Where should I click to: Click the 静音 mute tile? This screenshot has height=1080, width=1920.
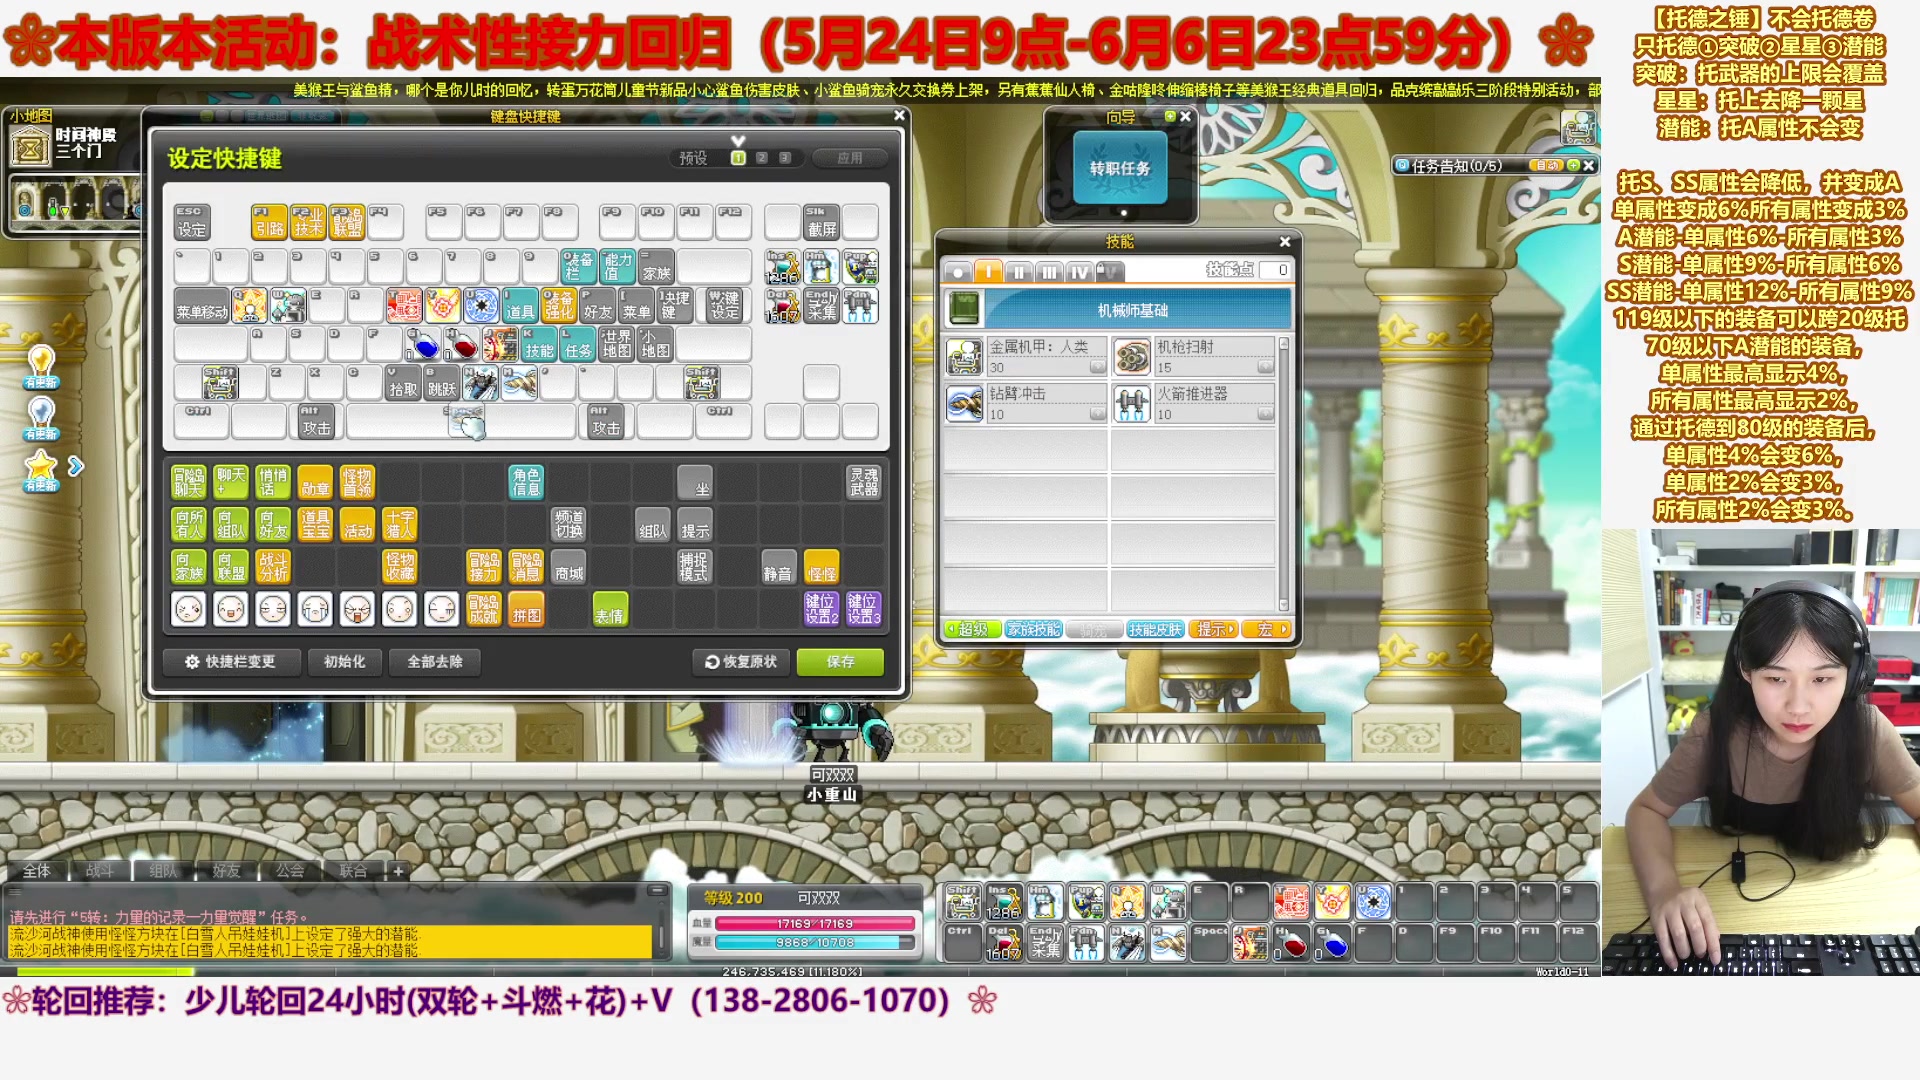click(x=778, y=566)
